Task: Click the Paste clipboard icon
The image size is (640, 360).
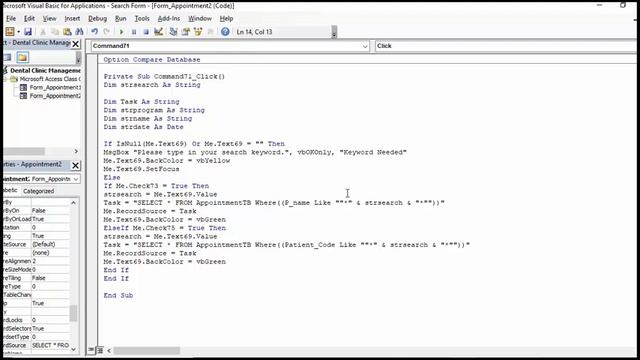Action: (x=67, y=31)
